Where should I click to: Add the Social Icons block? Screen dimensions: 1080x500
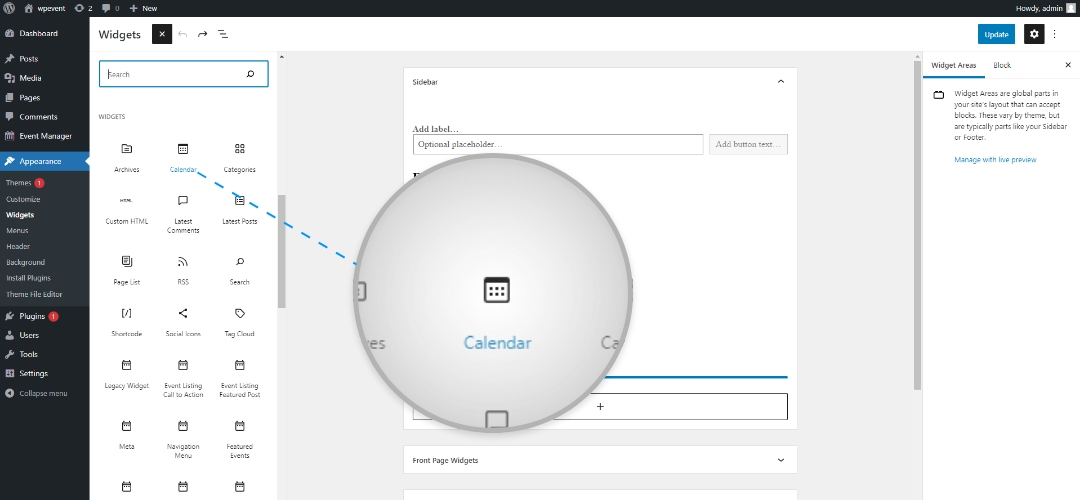[183, 320]
